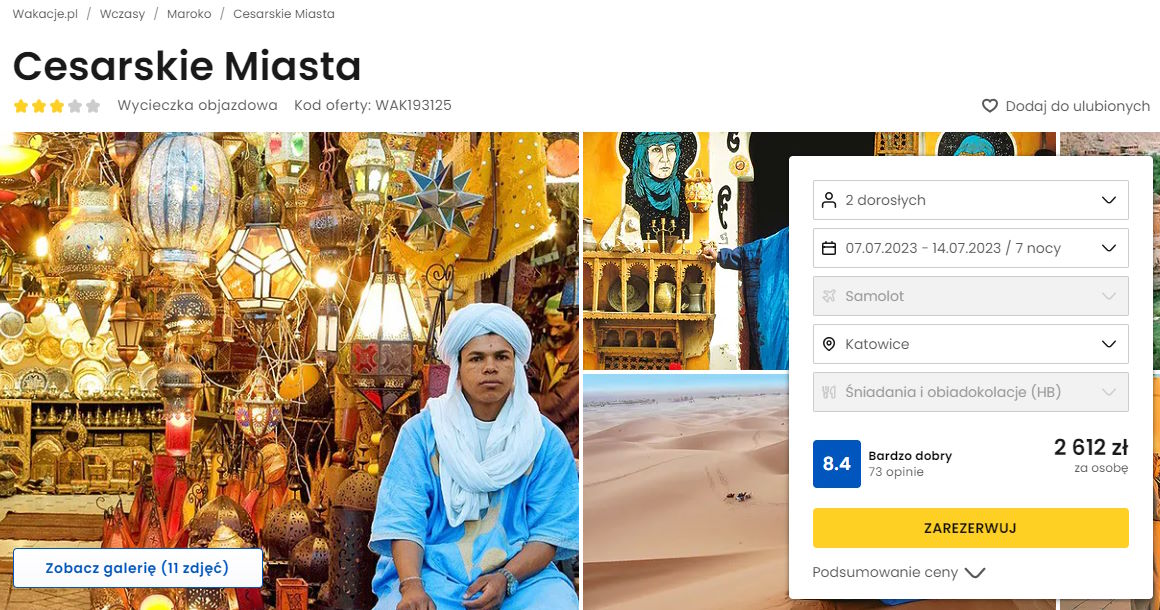The height and width of the screenshot is (610, 1160).
Task: Click the calendar icon in date field
Action: (x=829, y=248)
